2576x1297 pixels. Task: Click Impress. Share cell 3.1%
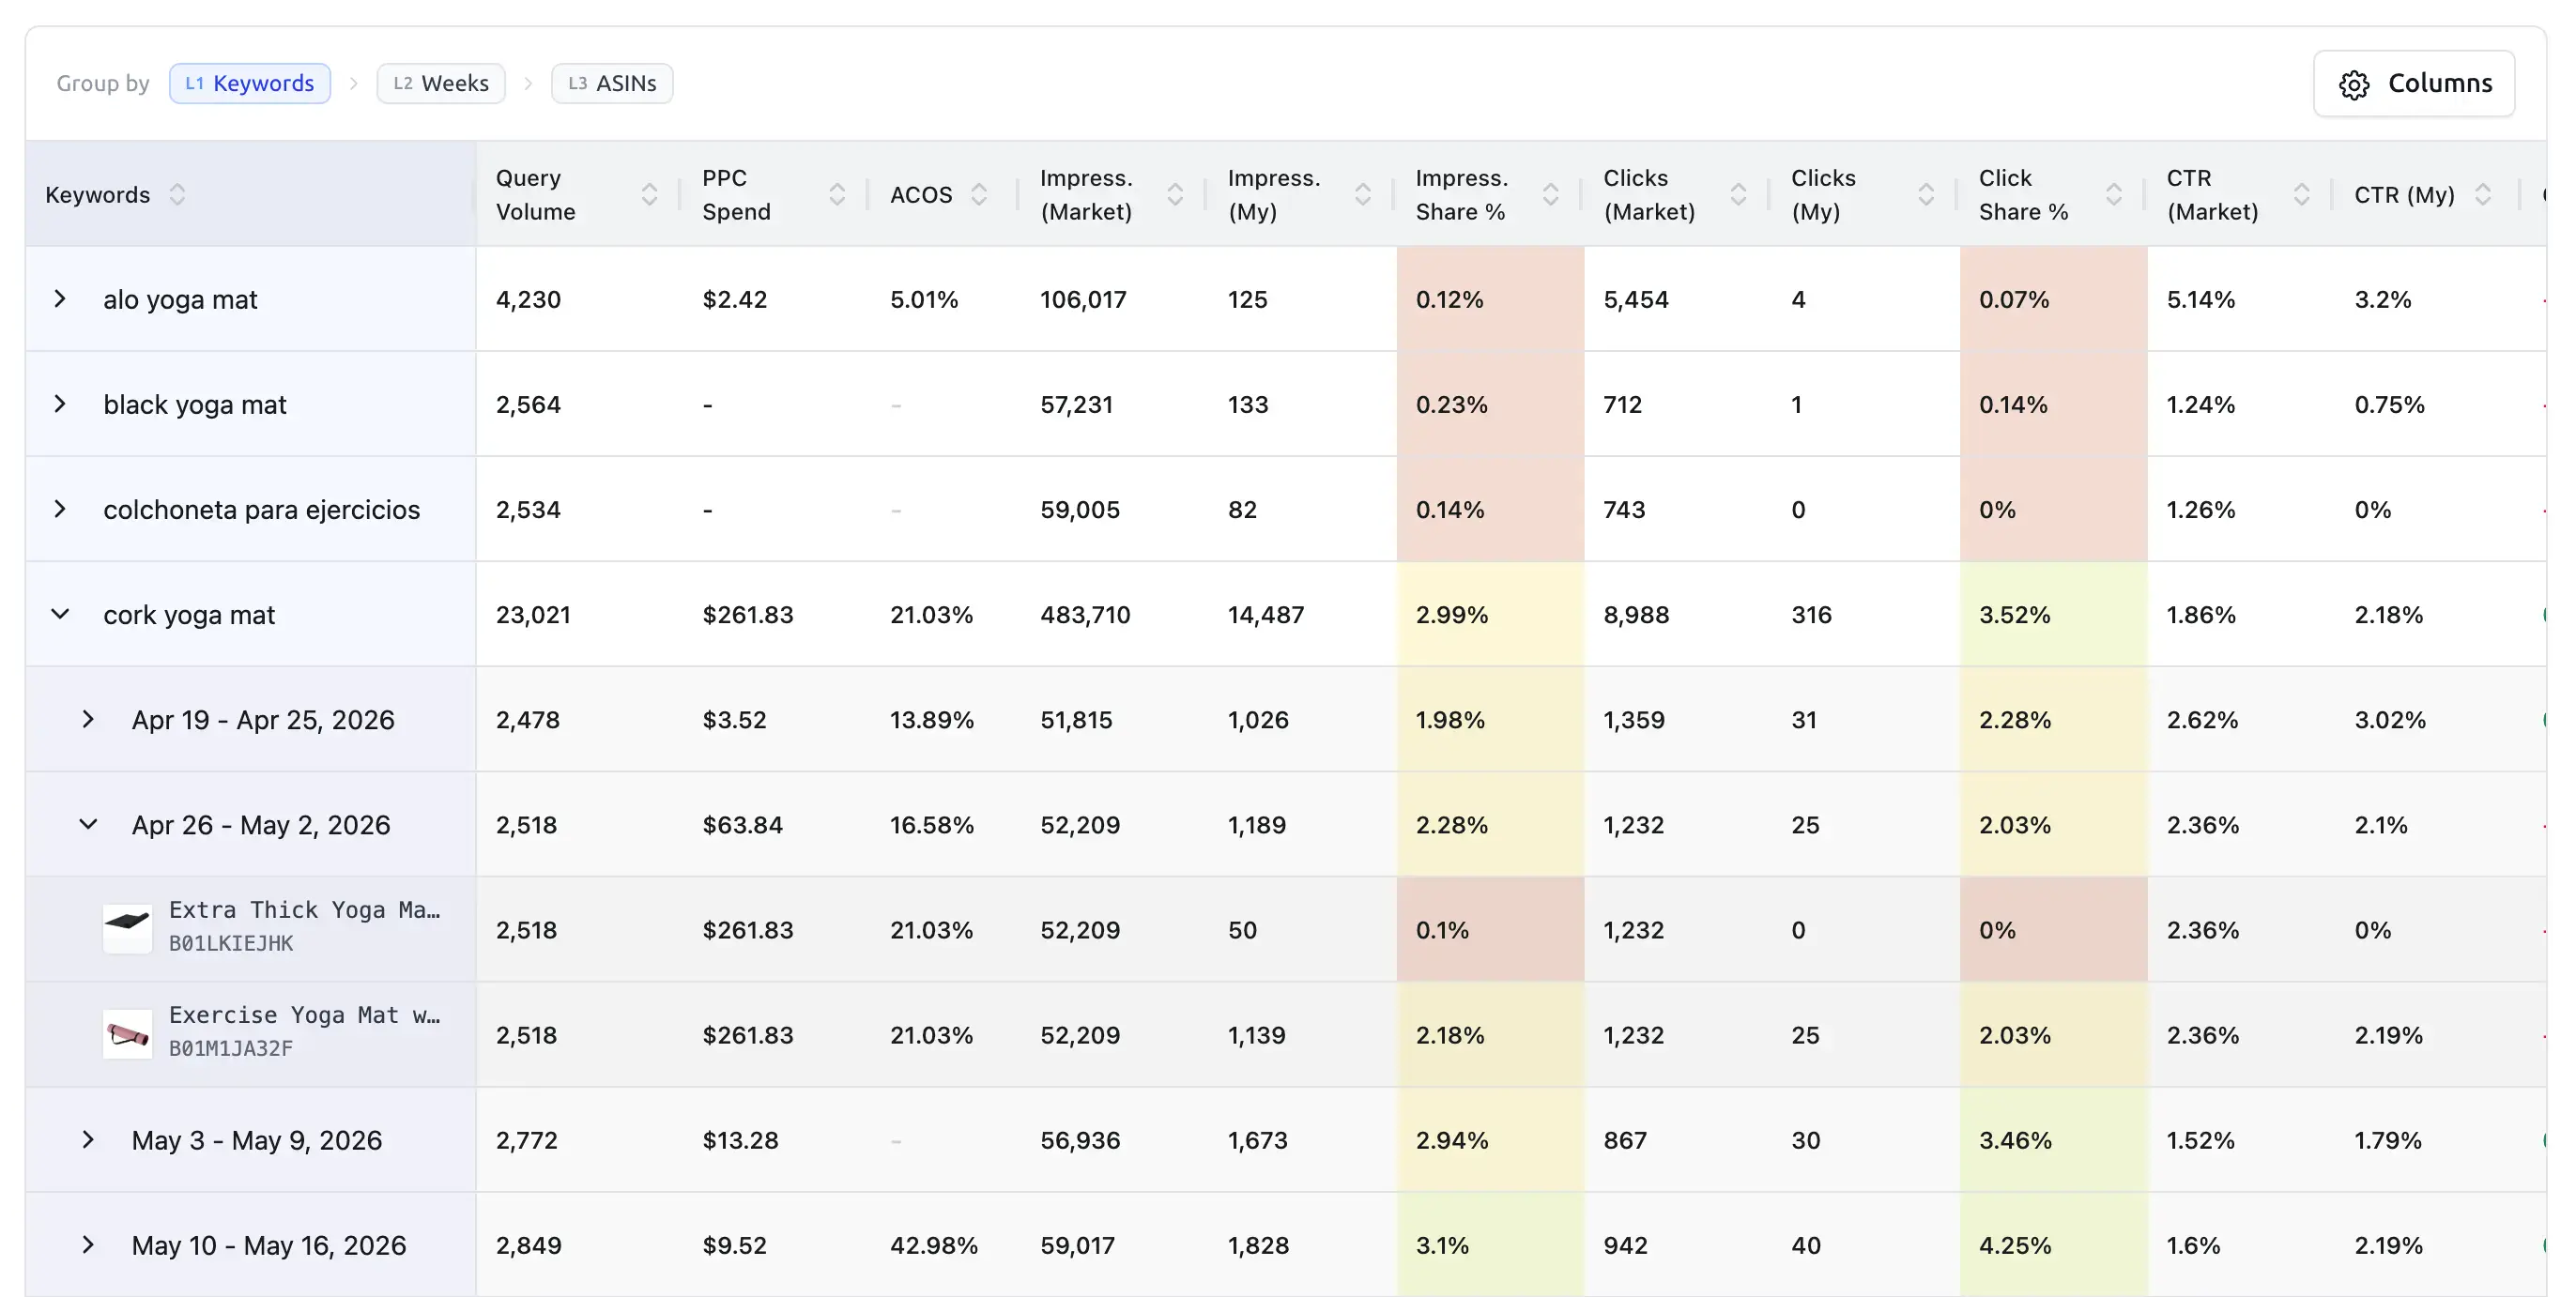coord(1490,1245)
